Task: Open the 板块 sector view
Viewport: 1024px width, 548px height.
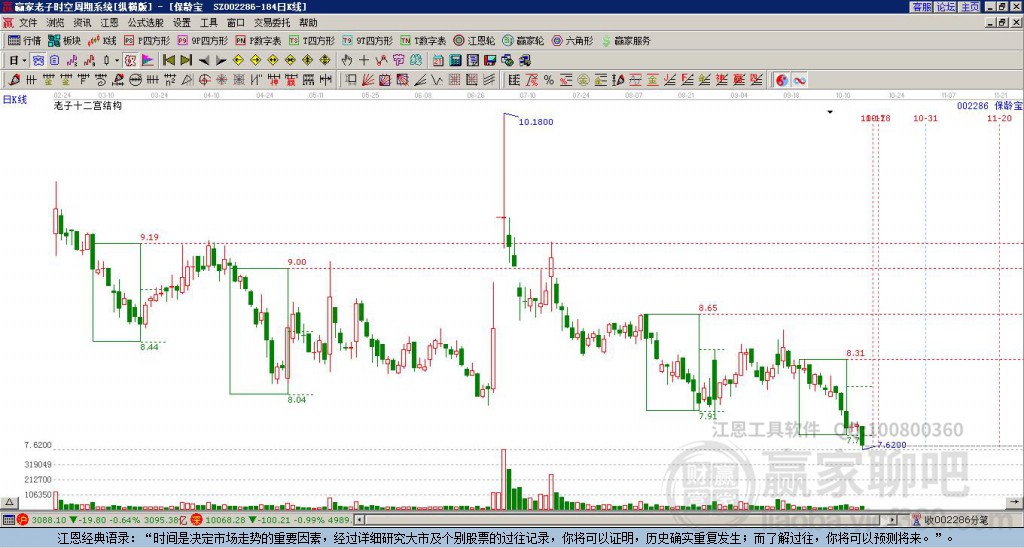Action: 65,40
